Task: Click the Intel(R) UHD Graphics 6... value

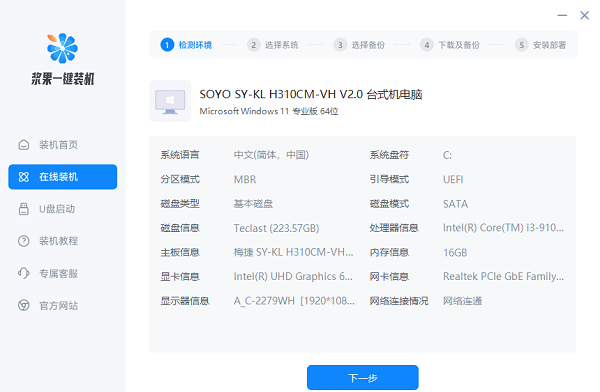Action: click(293, 276)
